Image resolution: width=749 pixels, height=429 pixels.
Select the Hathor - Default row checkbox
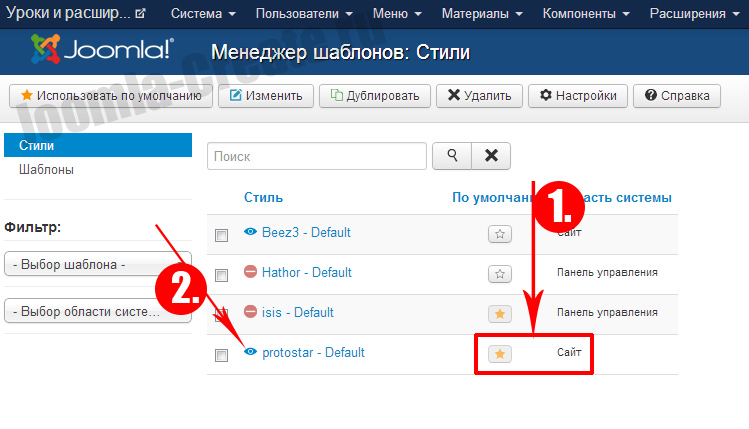[x=222, y=275]
